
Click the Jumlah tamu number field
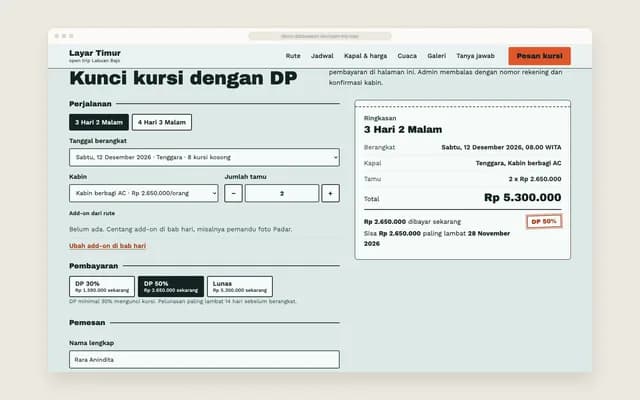point(282,193)
